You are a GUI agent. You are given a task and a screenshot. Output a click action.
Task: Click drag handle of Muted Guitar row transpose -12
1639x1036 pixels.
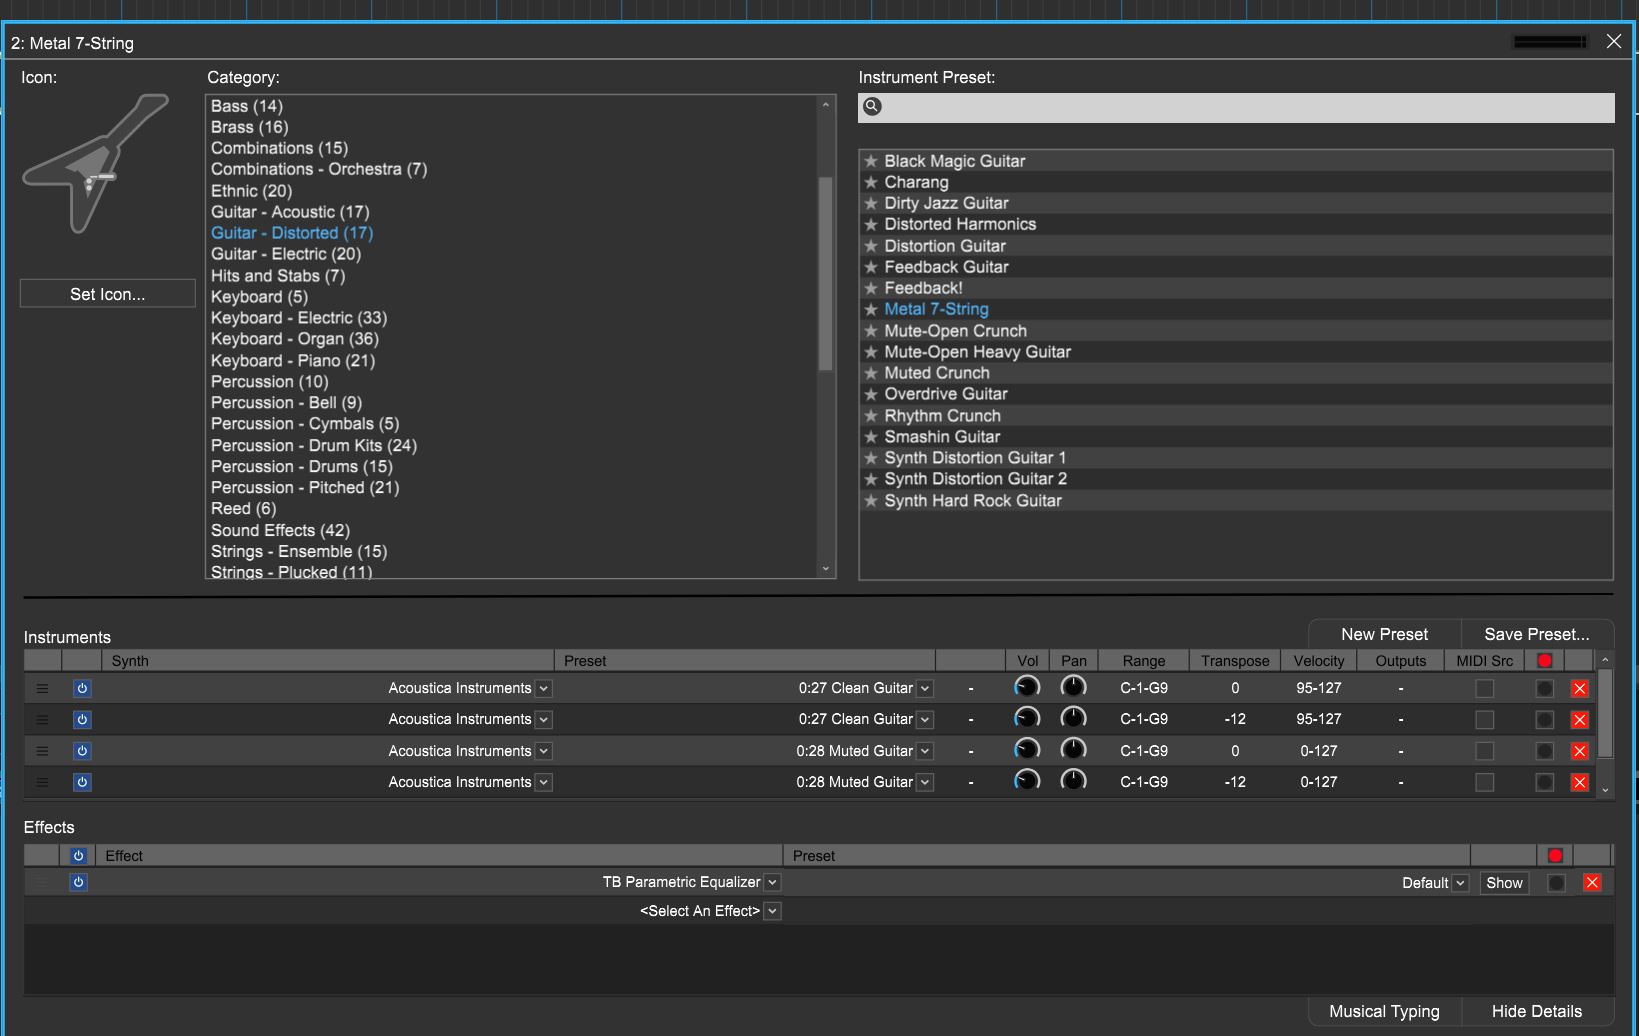42,782
